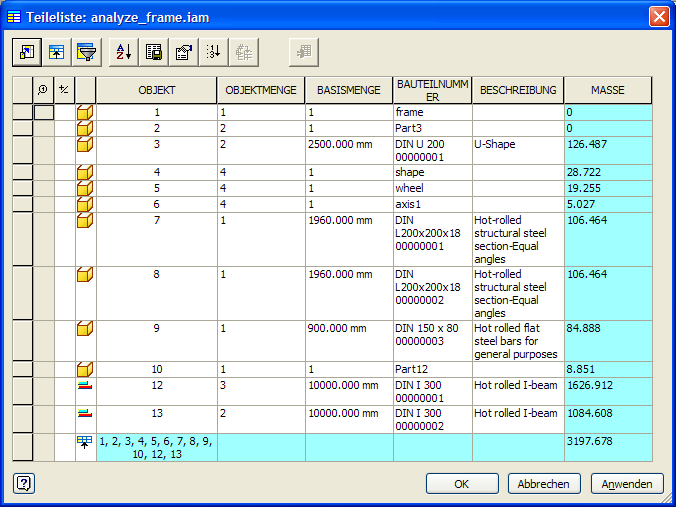Open Filter Settings with the funnel icon
This screenshot has height=507, width=676.
87,52
